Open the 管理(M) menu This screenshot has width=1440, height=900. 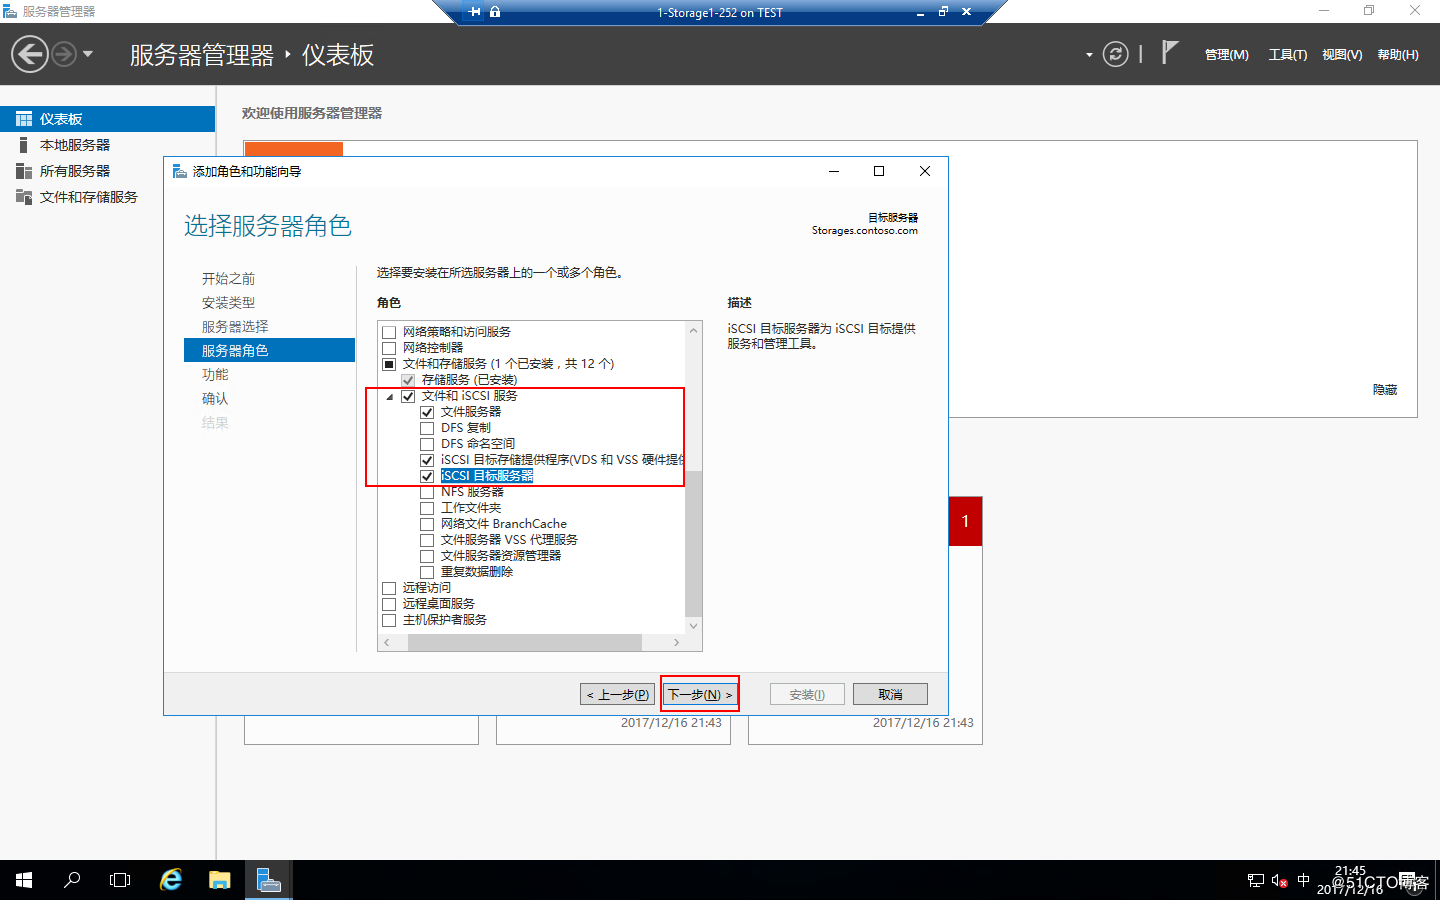pos(1226,55)
